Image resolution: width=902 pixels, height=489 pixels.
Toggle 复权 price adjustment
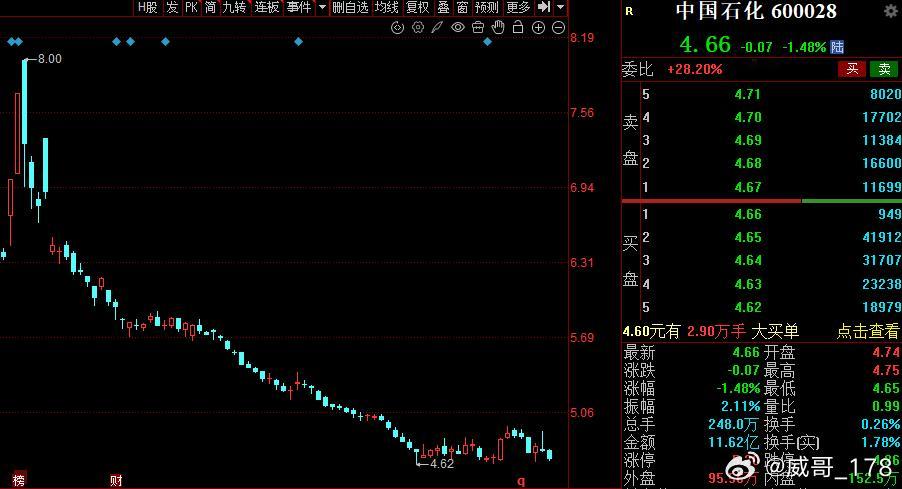coord(418,7)
